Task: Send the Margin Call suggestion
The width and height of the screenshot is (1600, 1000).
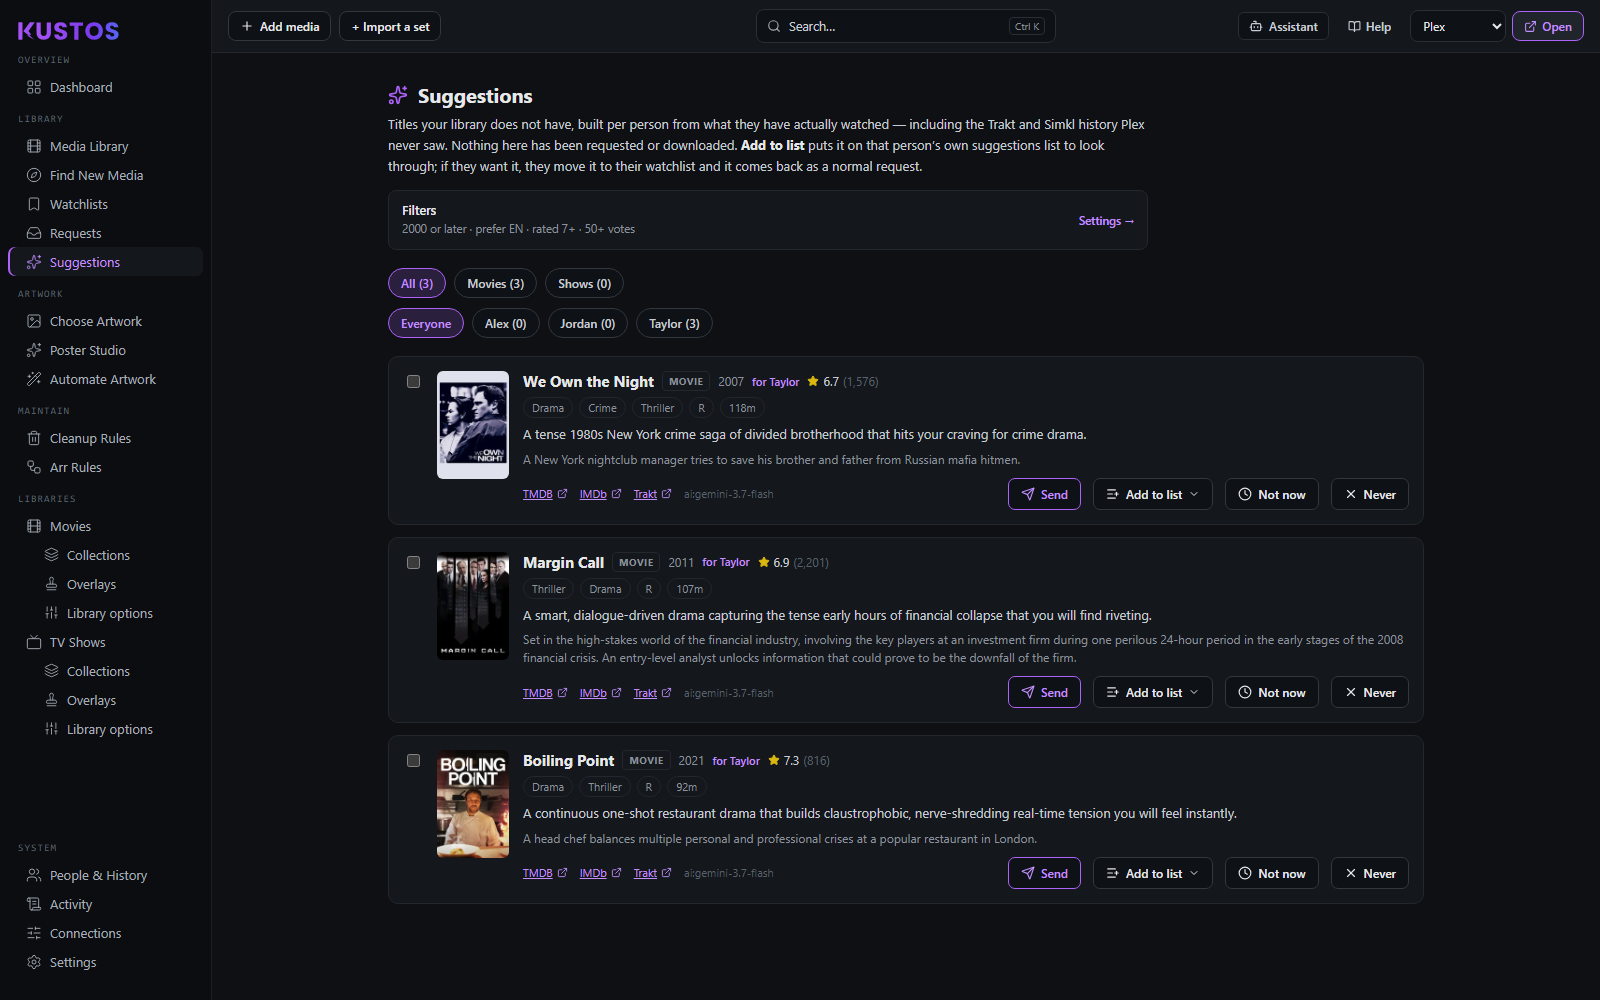Action: coord(1044,692)
